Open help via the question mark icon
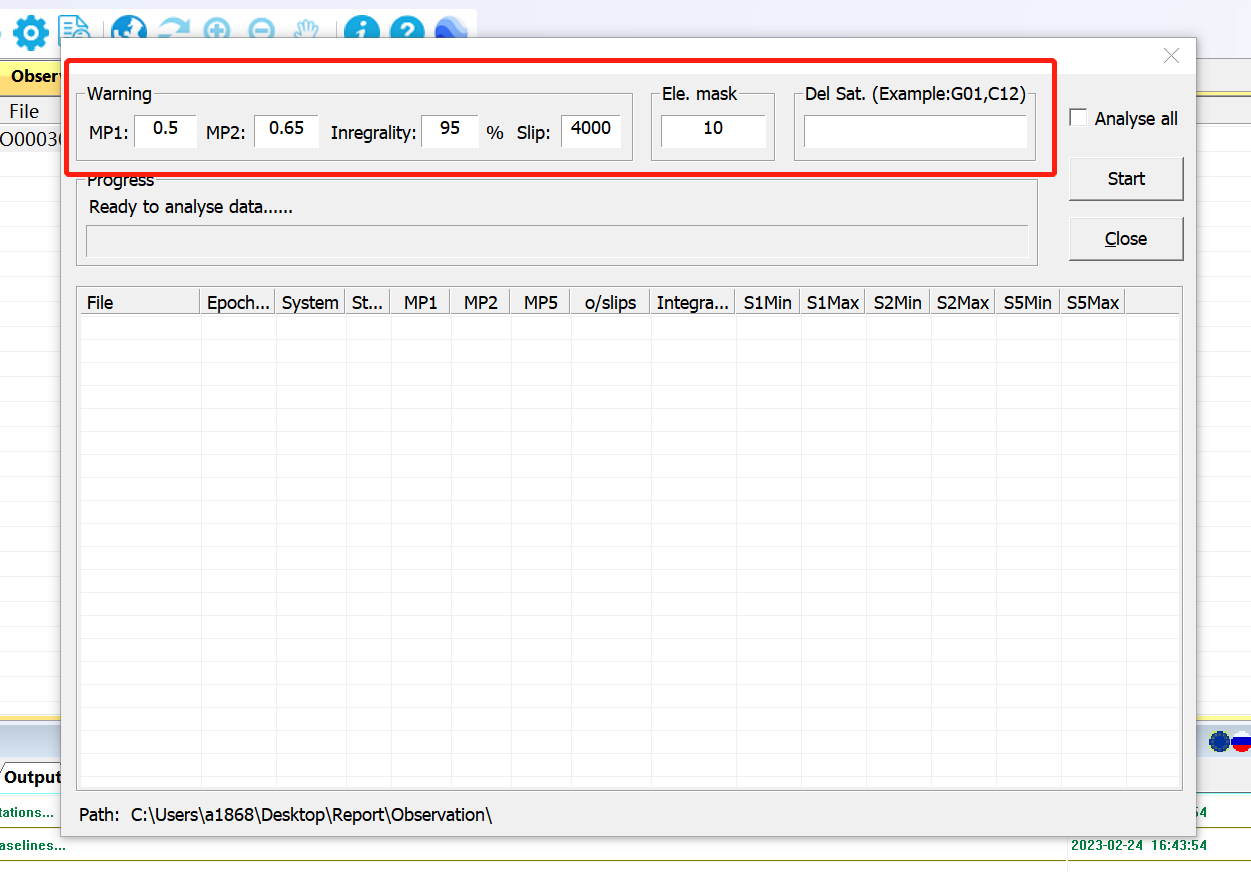 click(x=407, y=31)
